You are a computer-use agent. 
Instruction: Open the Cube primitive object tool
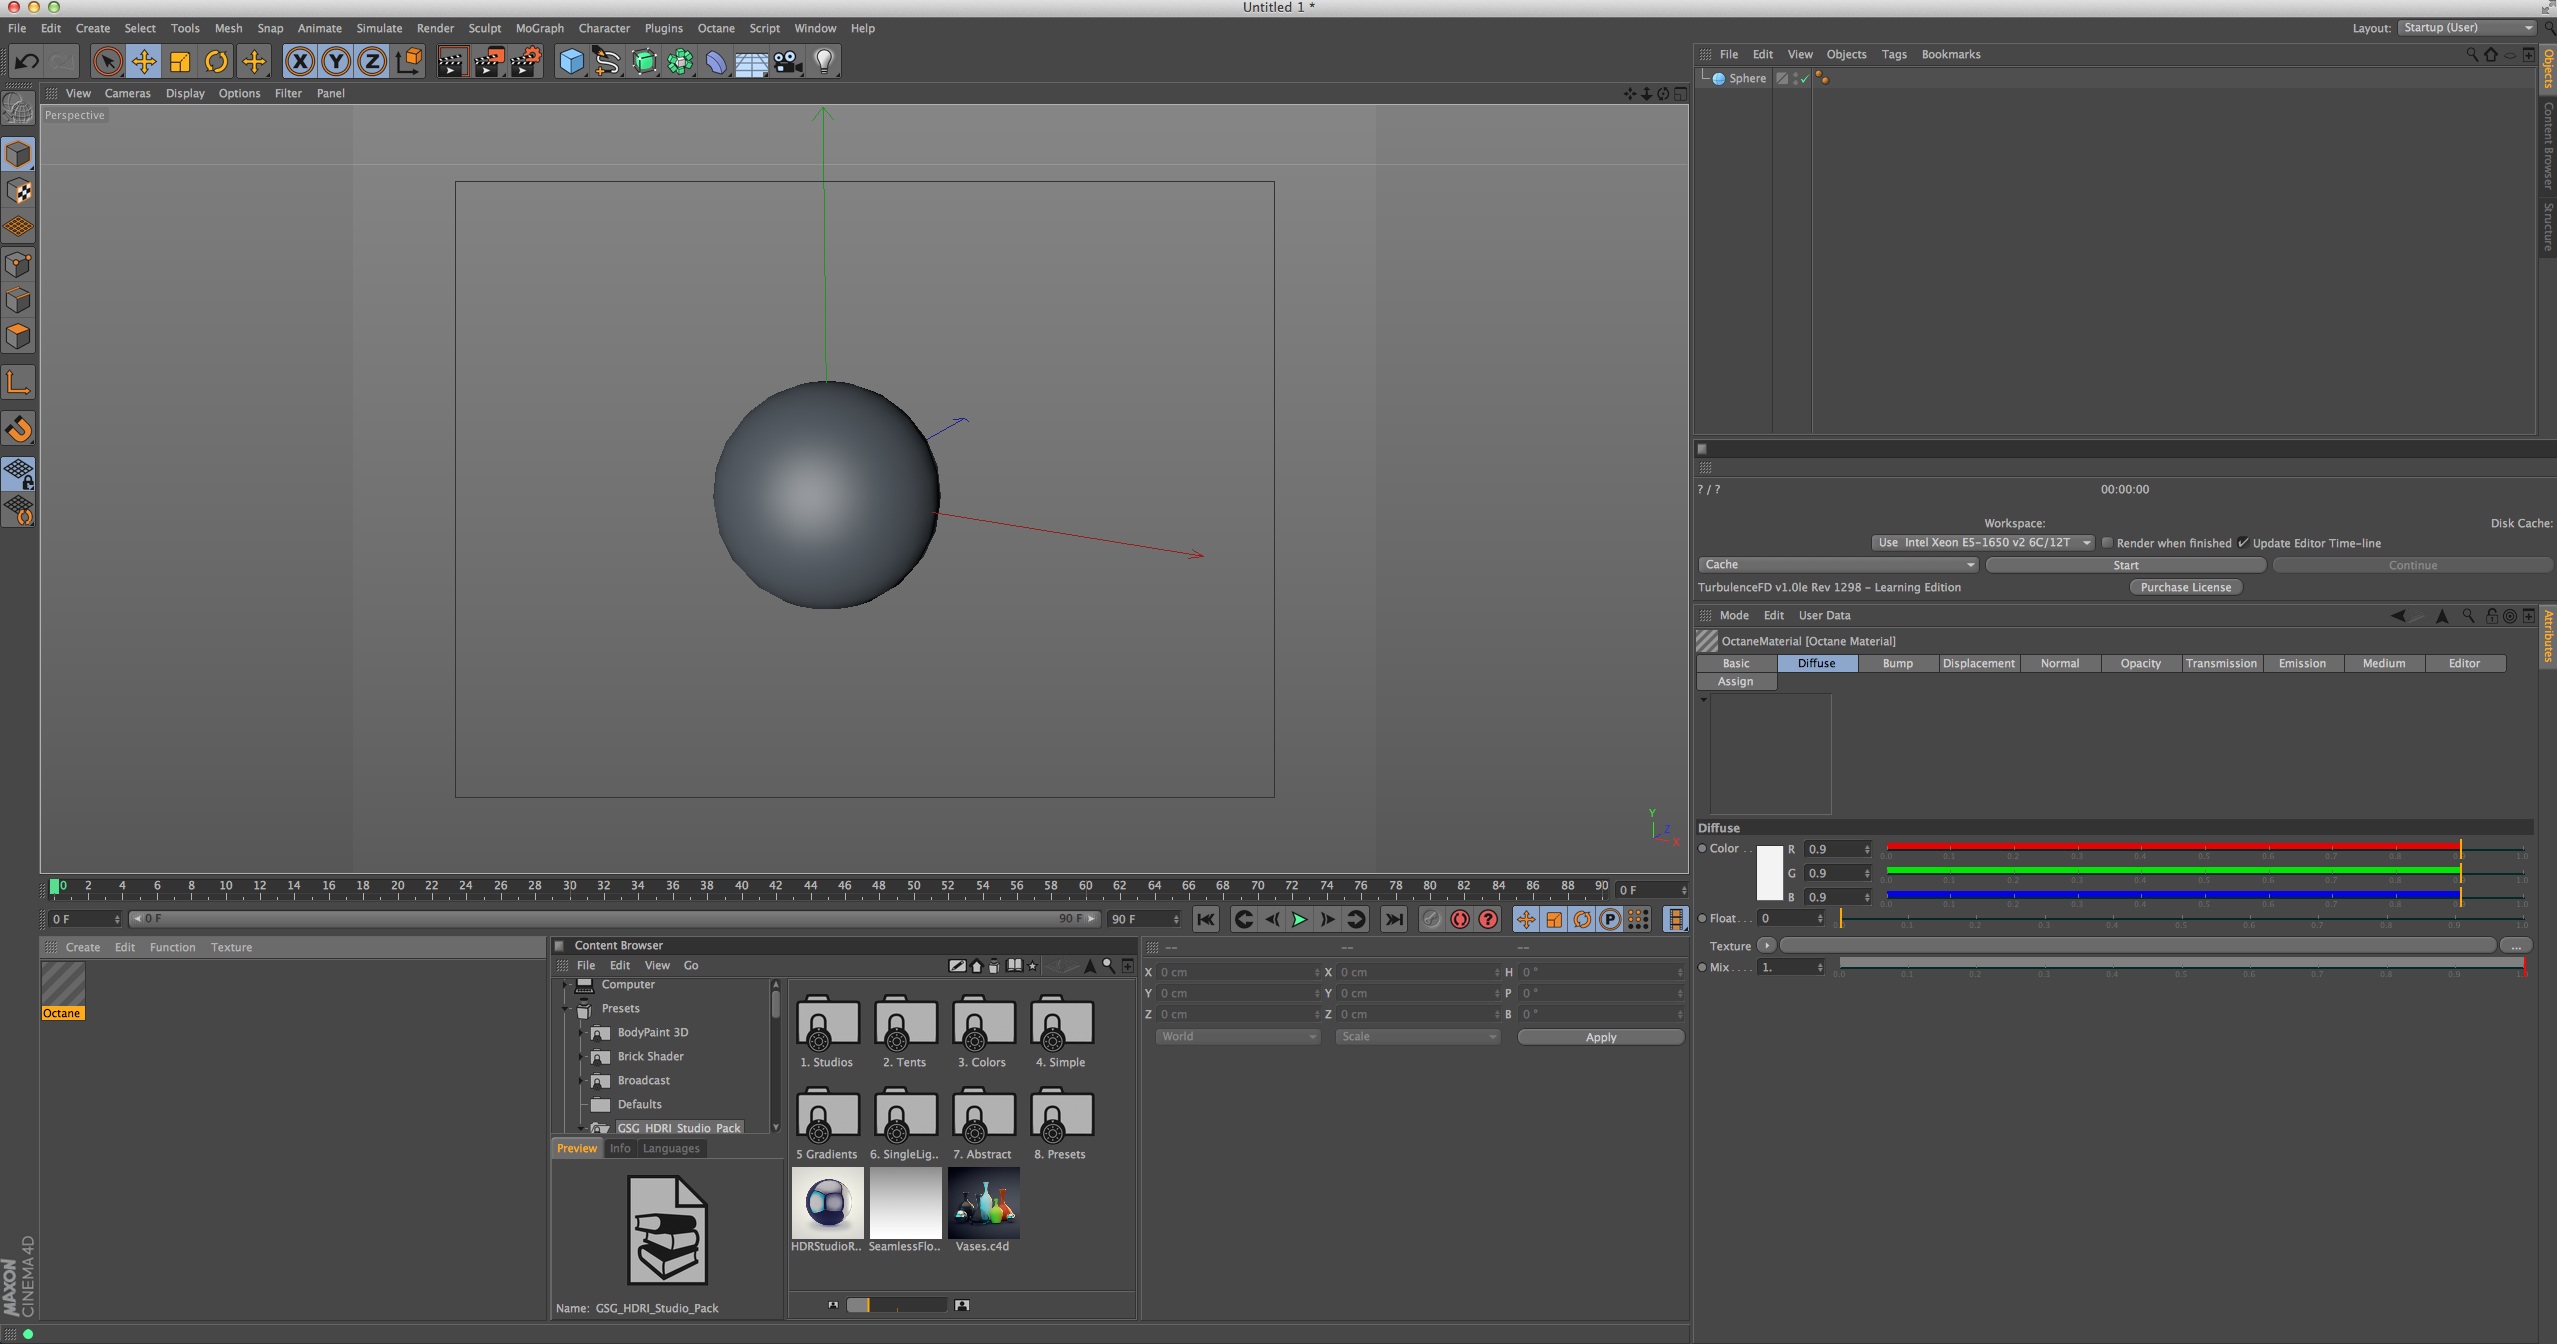click(x=571, y=62)
